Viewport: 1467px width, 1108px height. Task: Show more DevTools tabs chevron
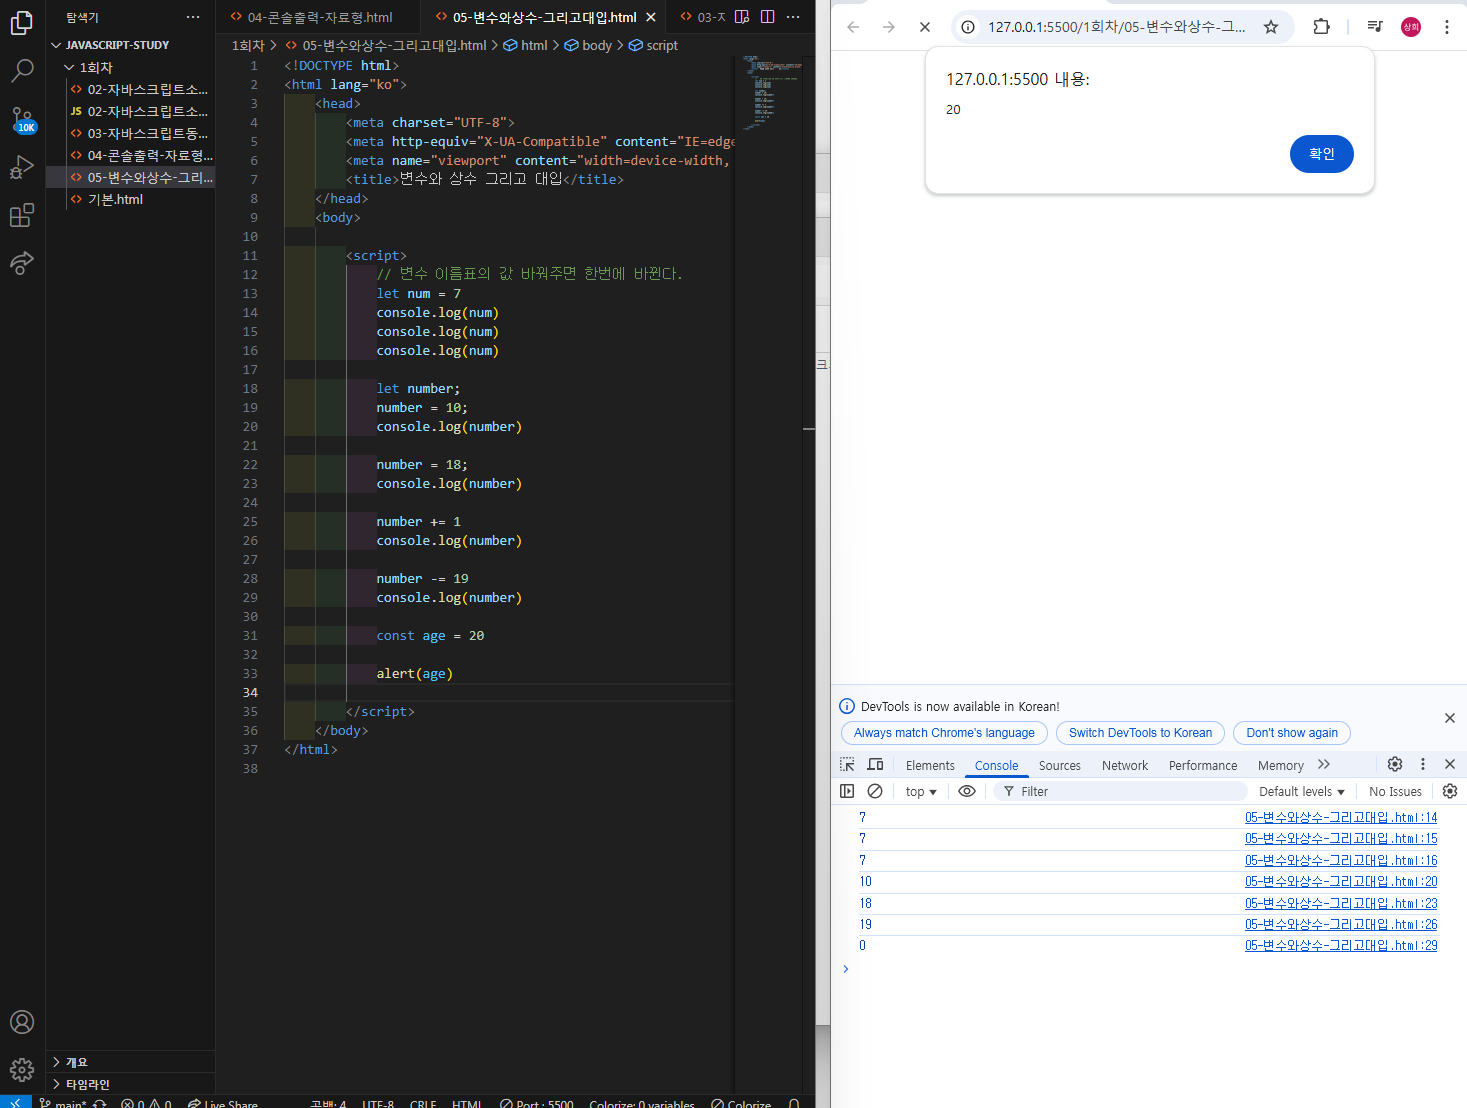1324,765
